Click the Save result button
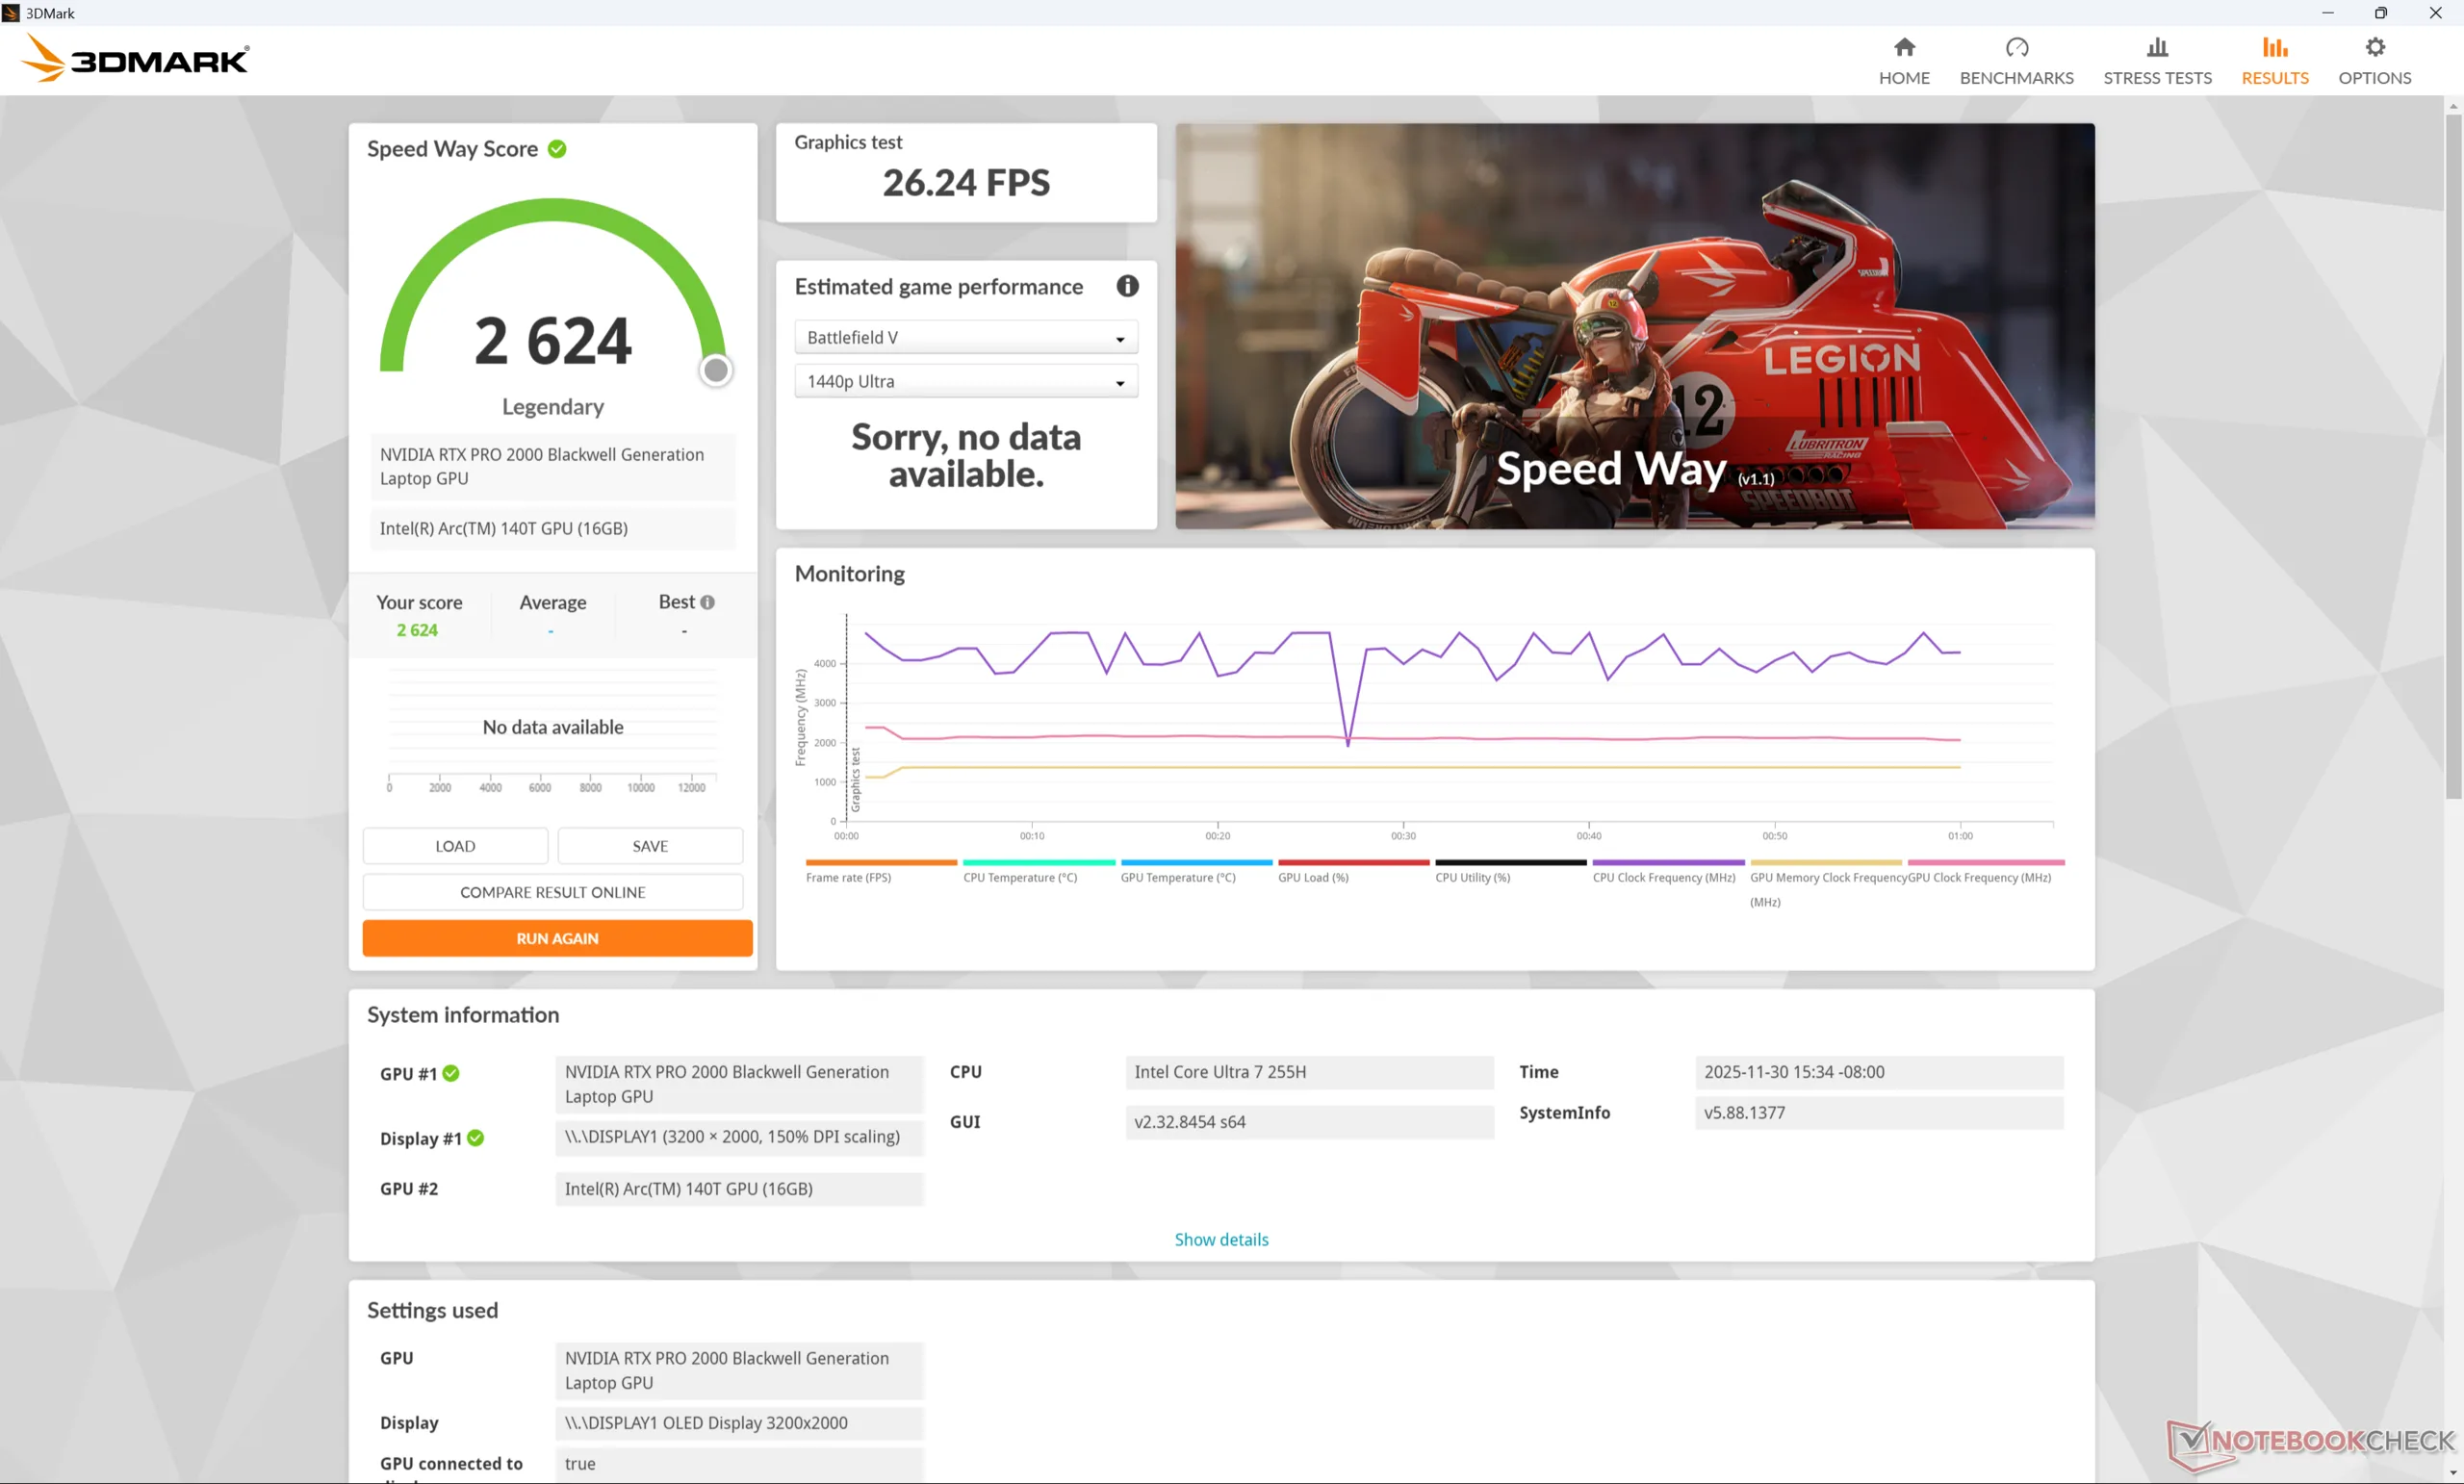The image size is (2464, 1484). (x=649, y=846)
